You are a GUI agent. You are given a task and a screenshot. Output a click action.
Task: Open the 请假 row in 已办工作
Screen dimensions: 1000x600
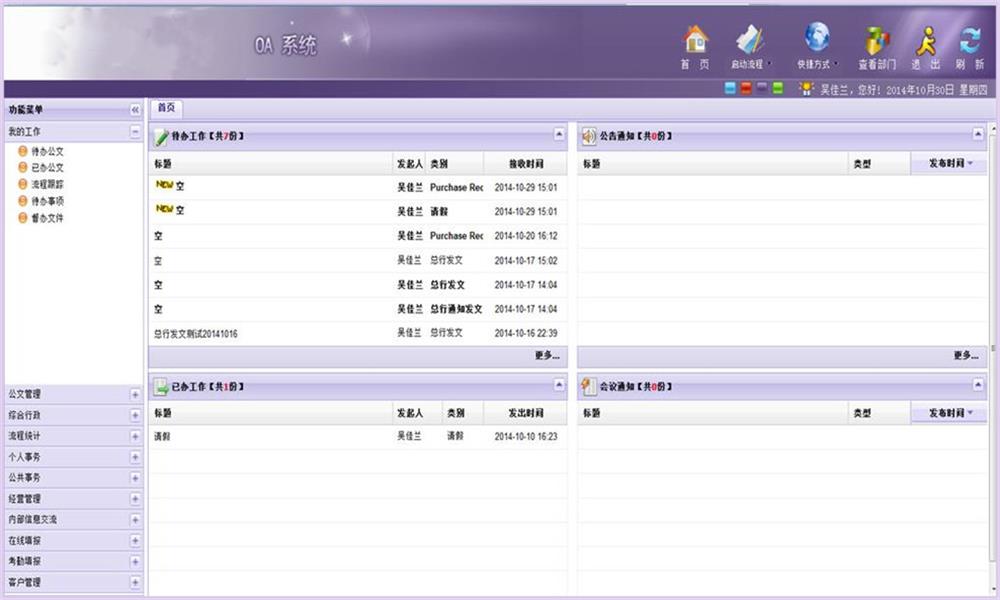pos(358,437)
